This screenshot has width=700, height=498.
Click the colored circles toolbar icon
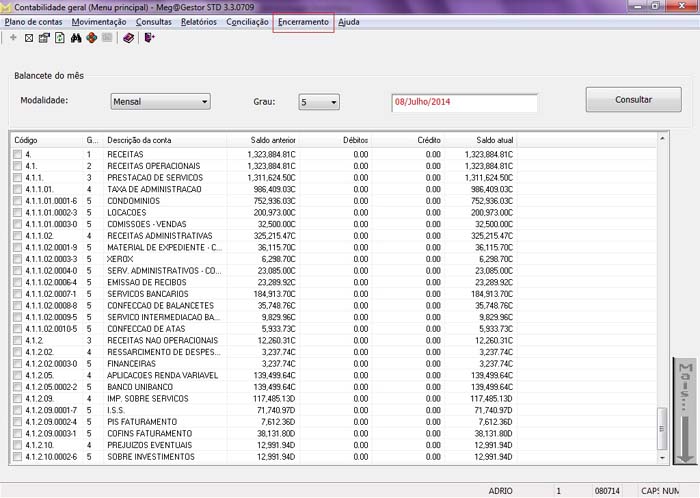coord(91,38)
